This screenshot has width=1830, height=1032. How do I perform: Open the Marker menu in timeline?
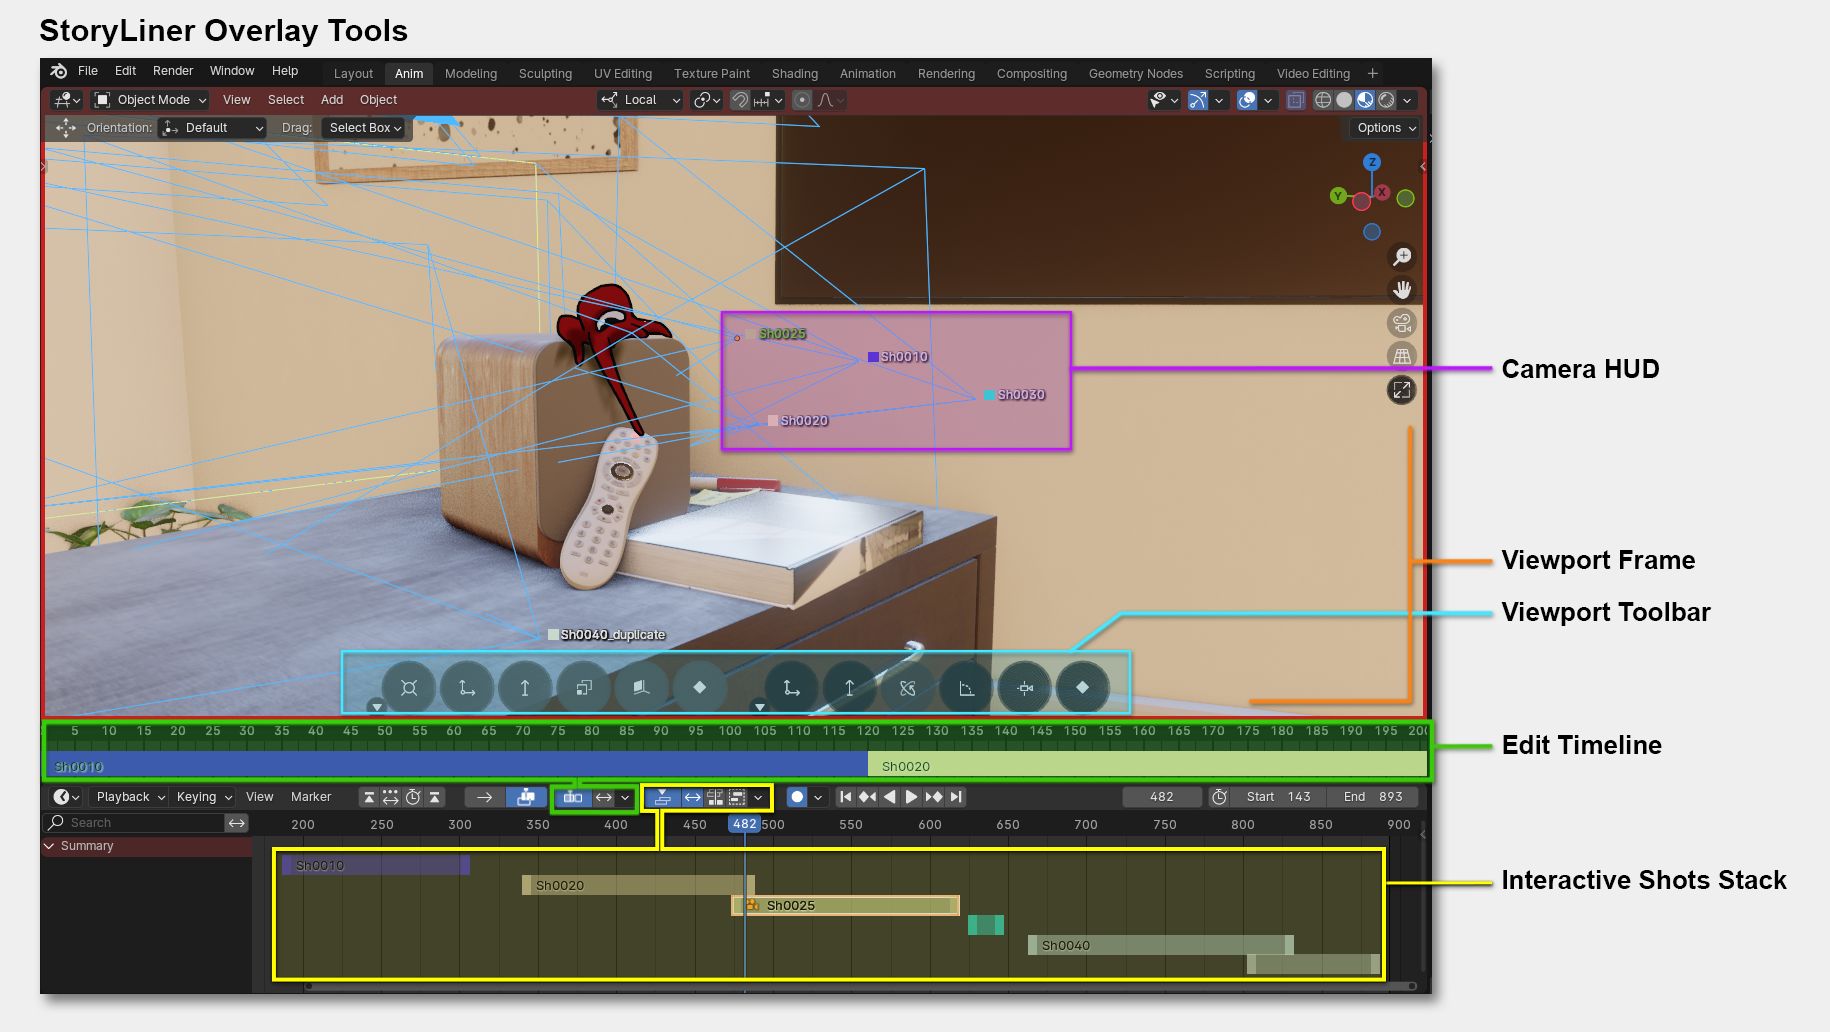pos(310,797)
